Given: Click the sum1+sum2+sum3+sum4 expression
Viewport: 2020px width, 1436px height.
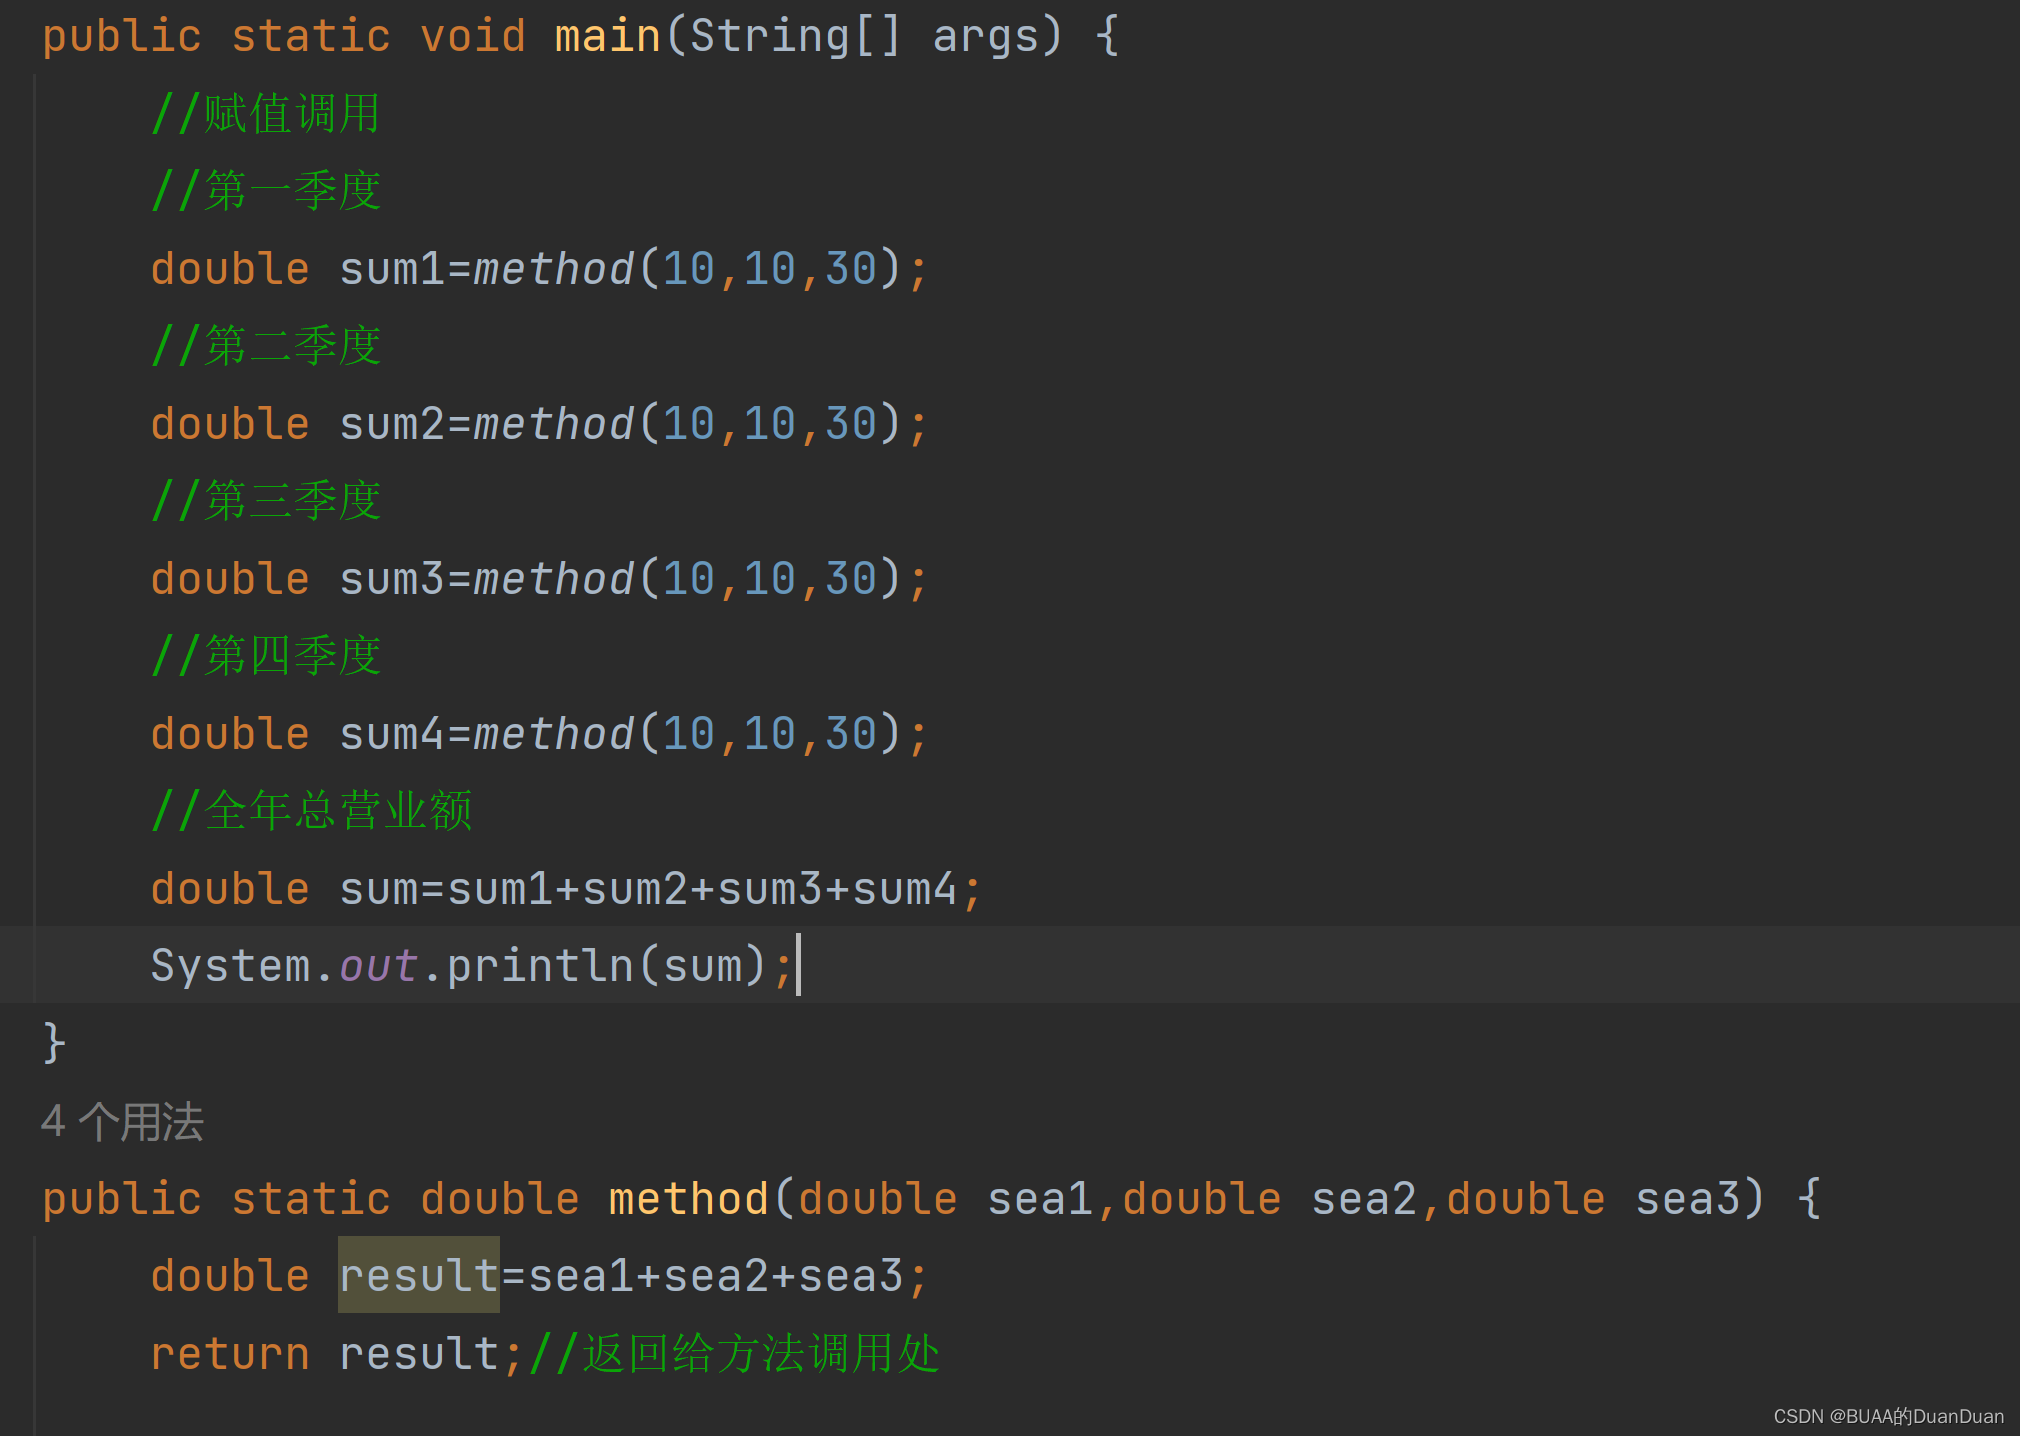Looking at the screenshot, I should (x=702, y=889).
